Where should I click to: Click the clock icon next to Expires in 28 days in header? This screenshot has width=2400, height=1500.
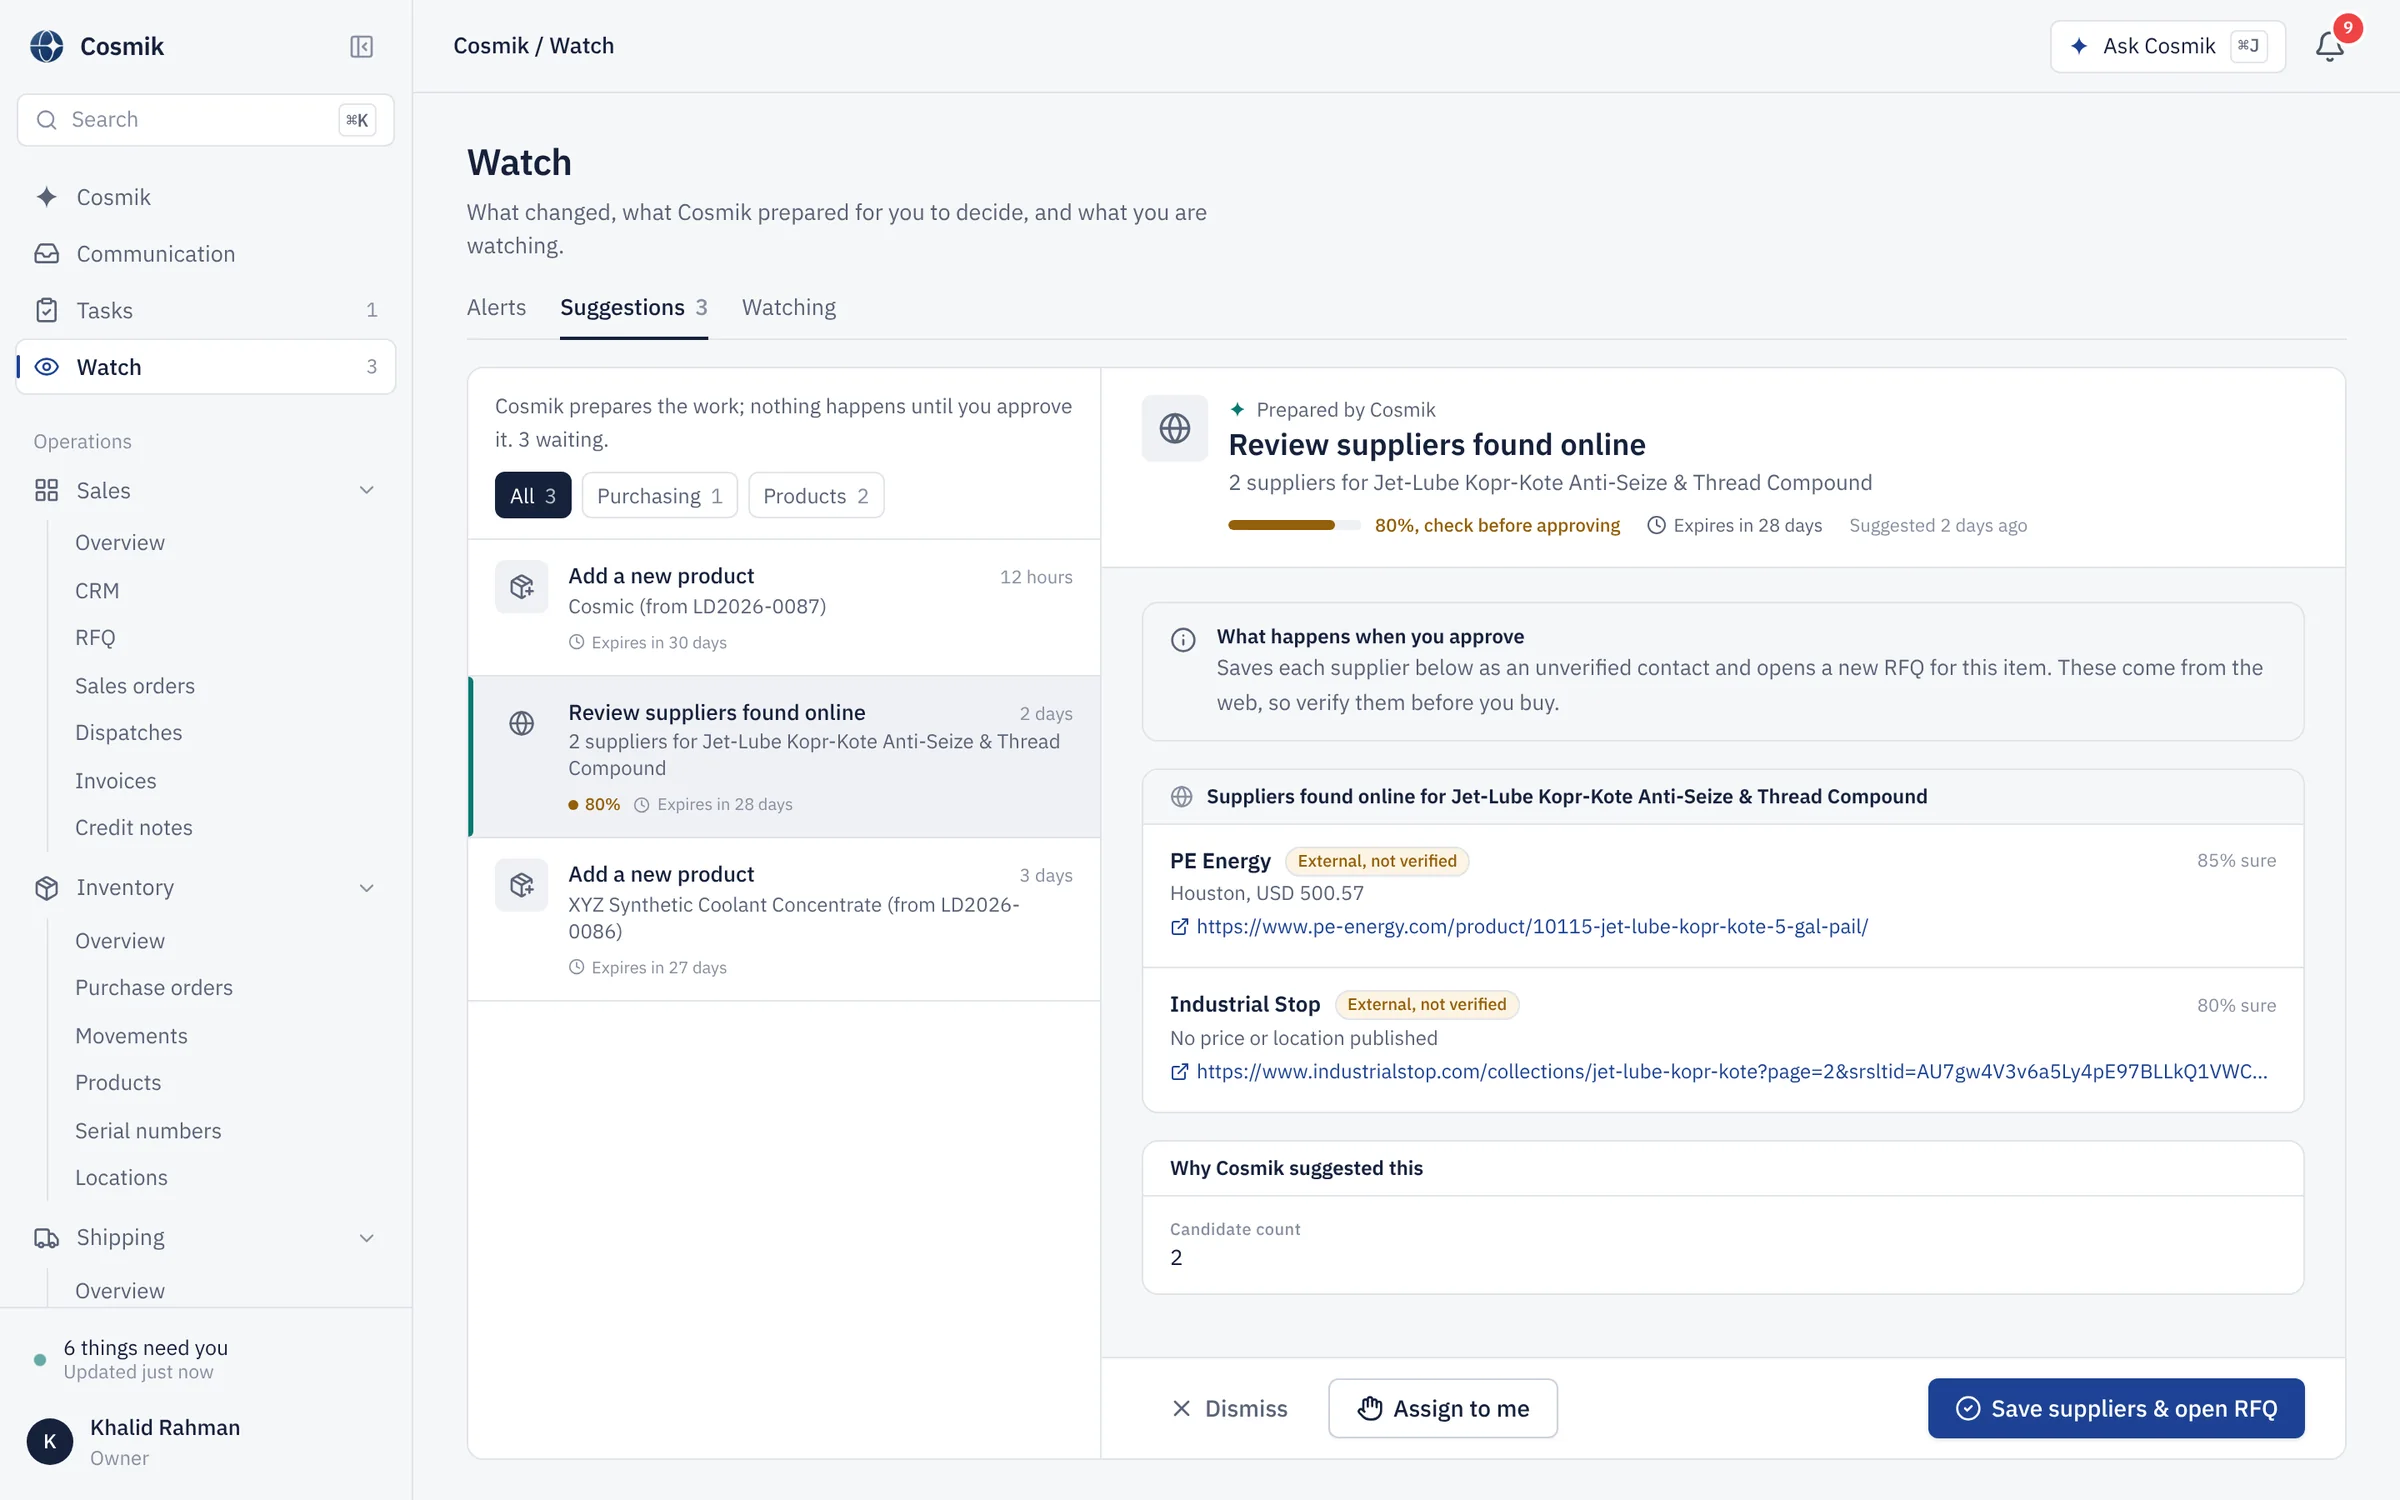pos(1656,525)
